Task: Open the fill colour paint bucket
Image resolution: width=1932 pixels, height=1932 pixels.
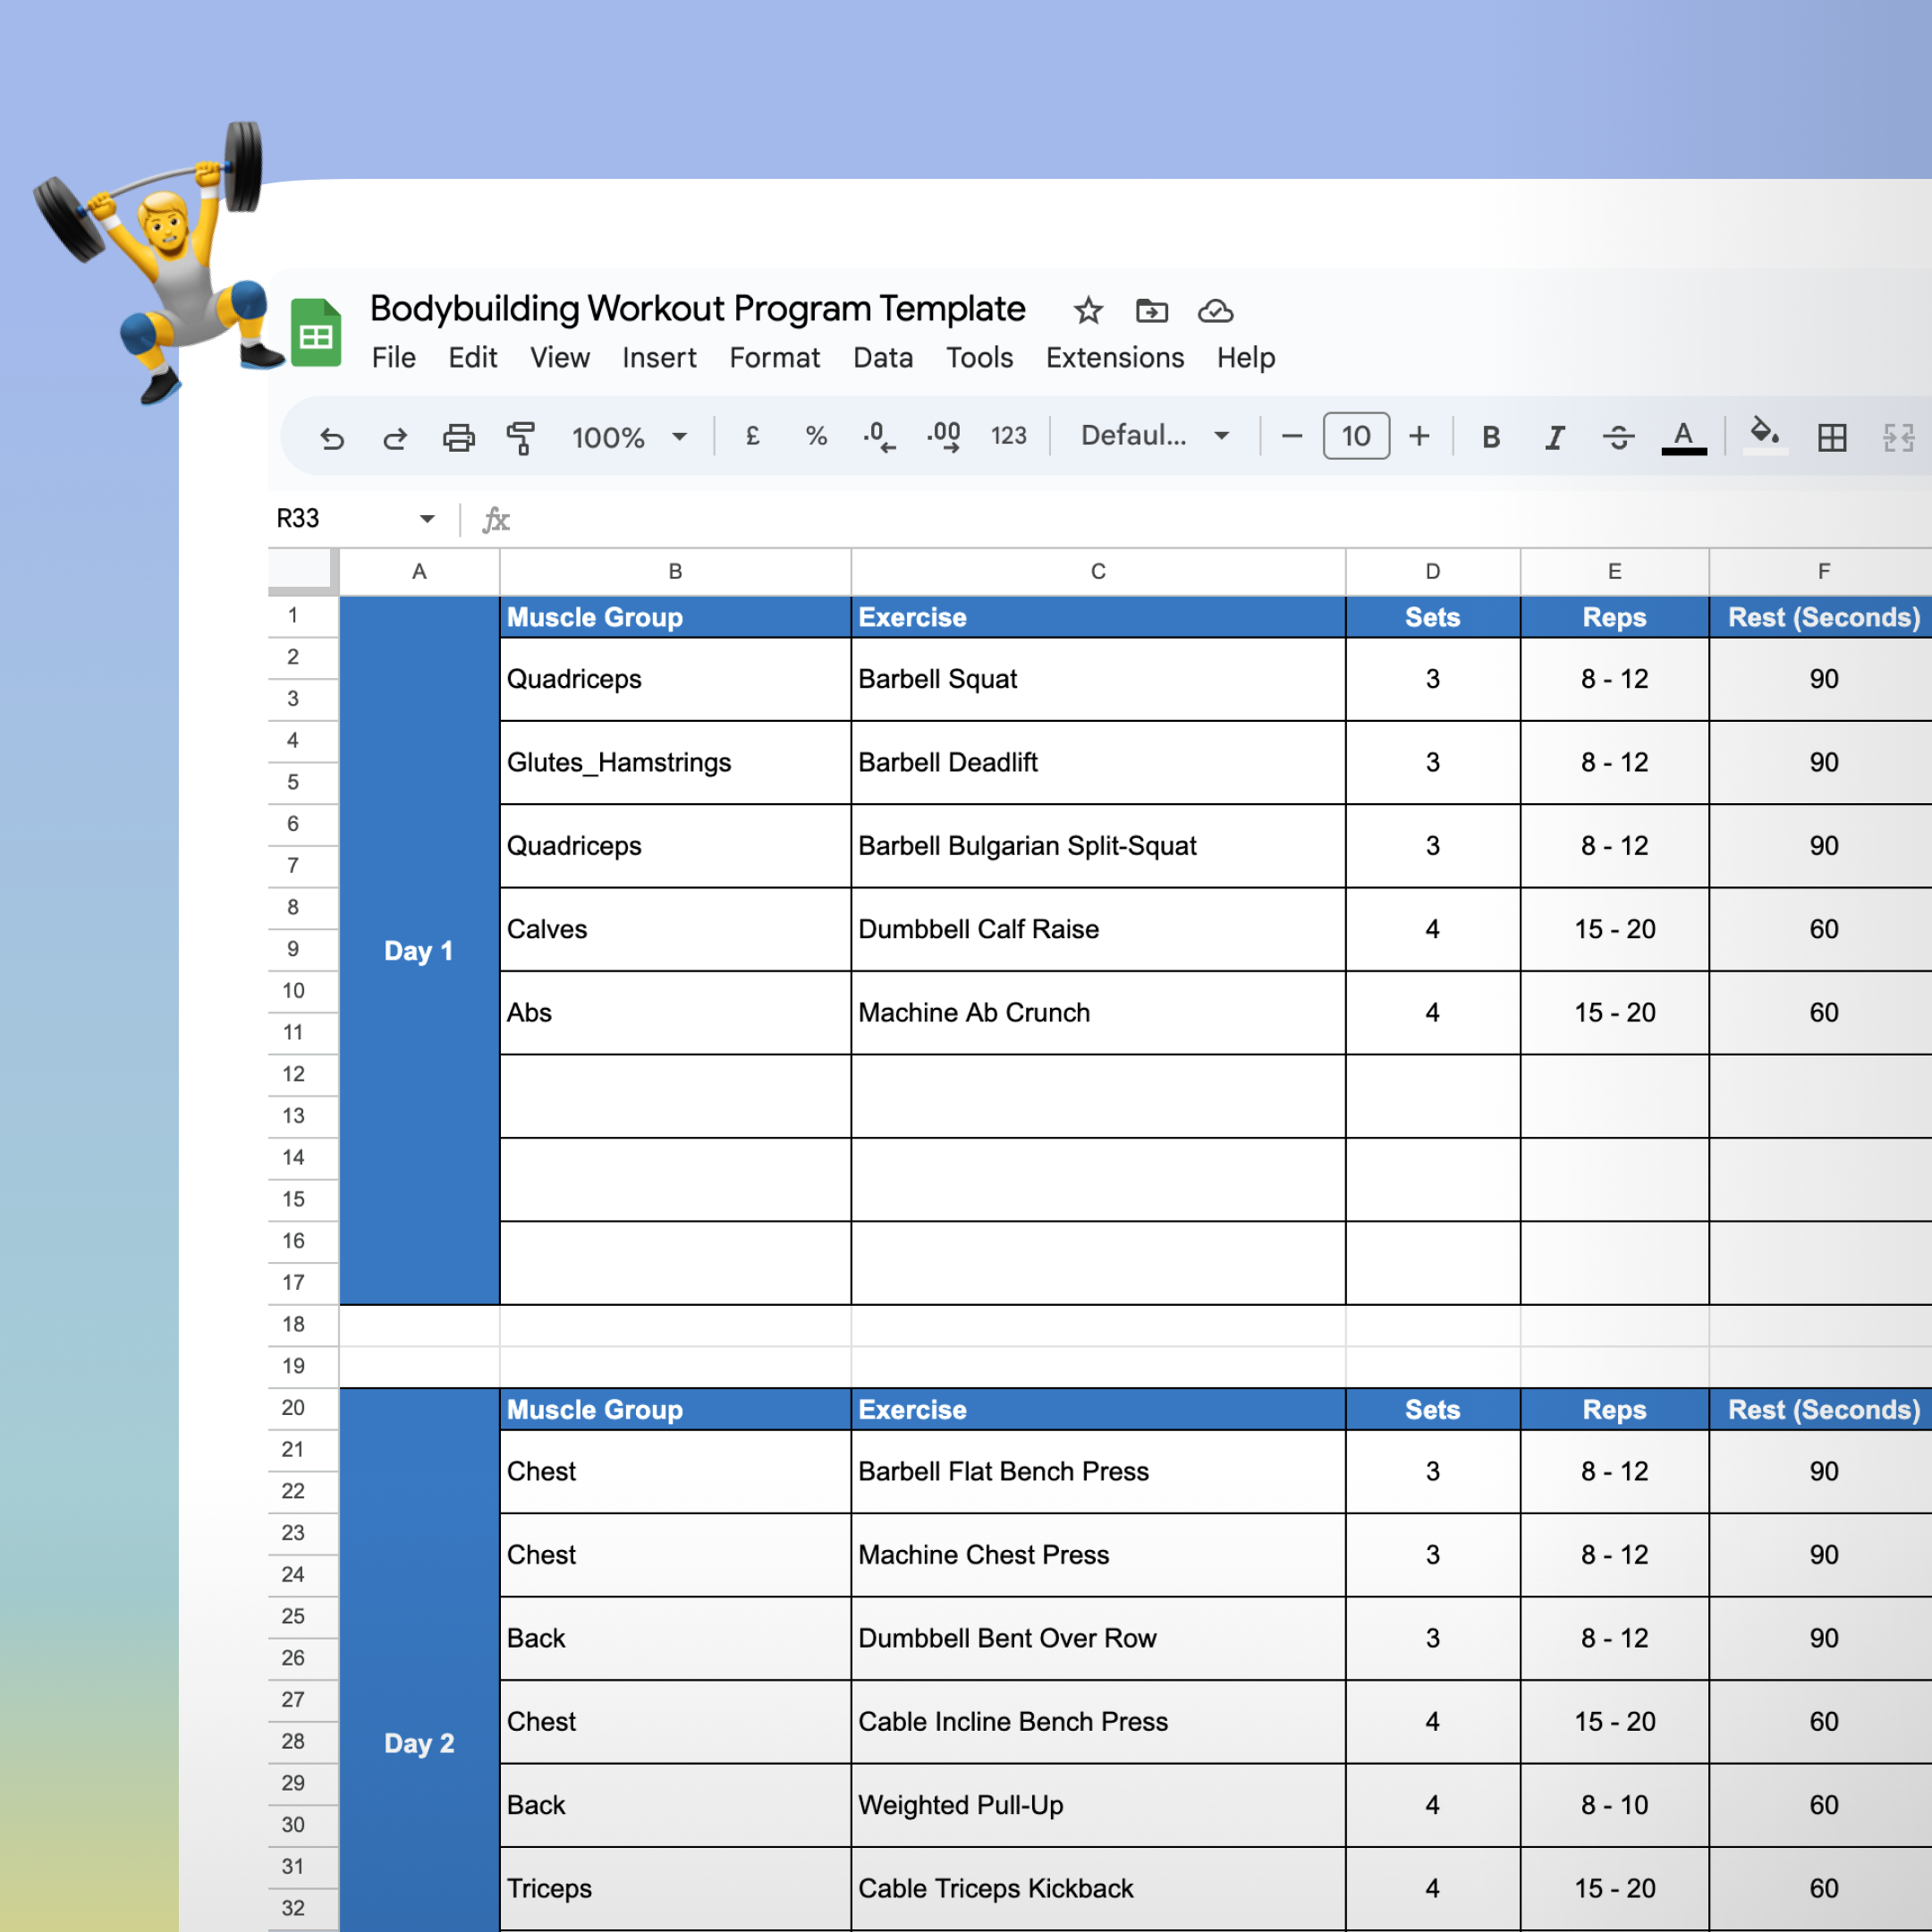Action: (x=1764, y=435)
